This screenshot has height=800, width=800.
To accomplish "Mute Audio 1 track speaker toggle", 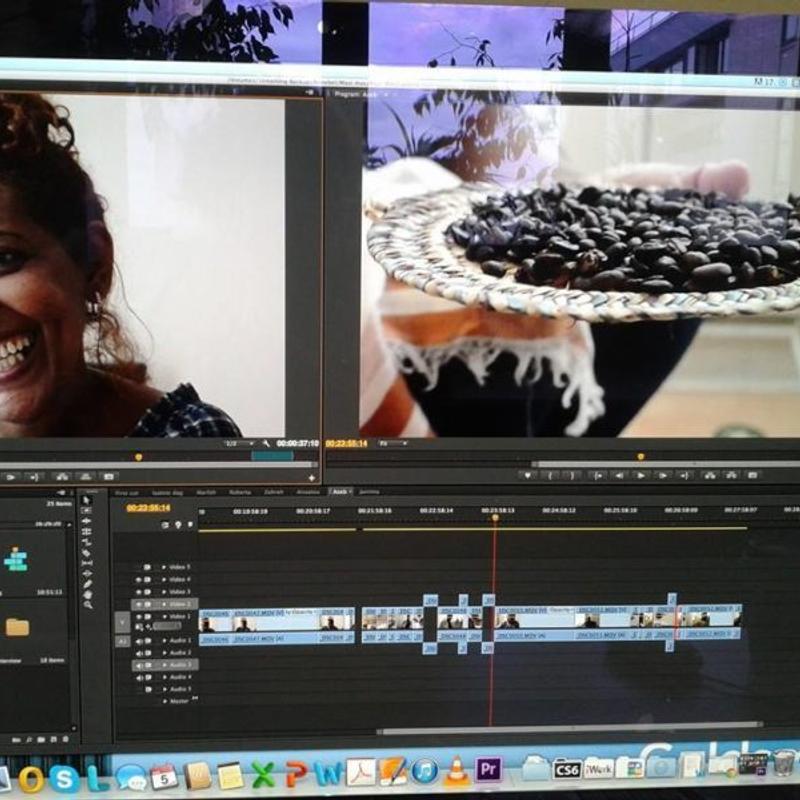I will click(x=139, y=641).
